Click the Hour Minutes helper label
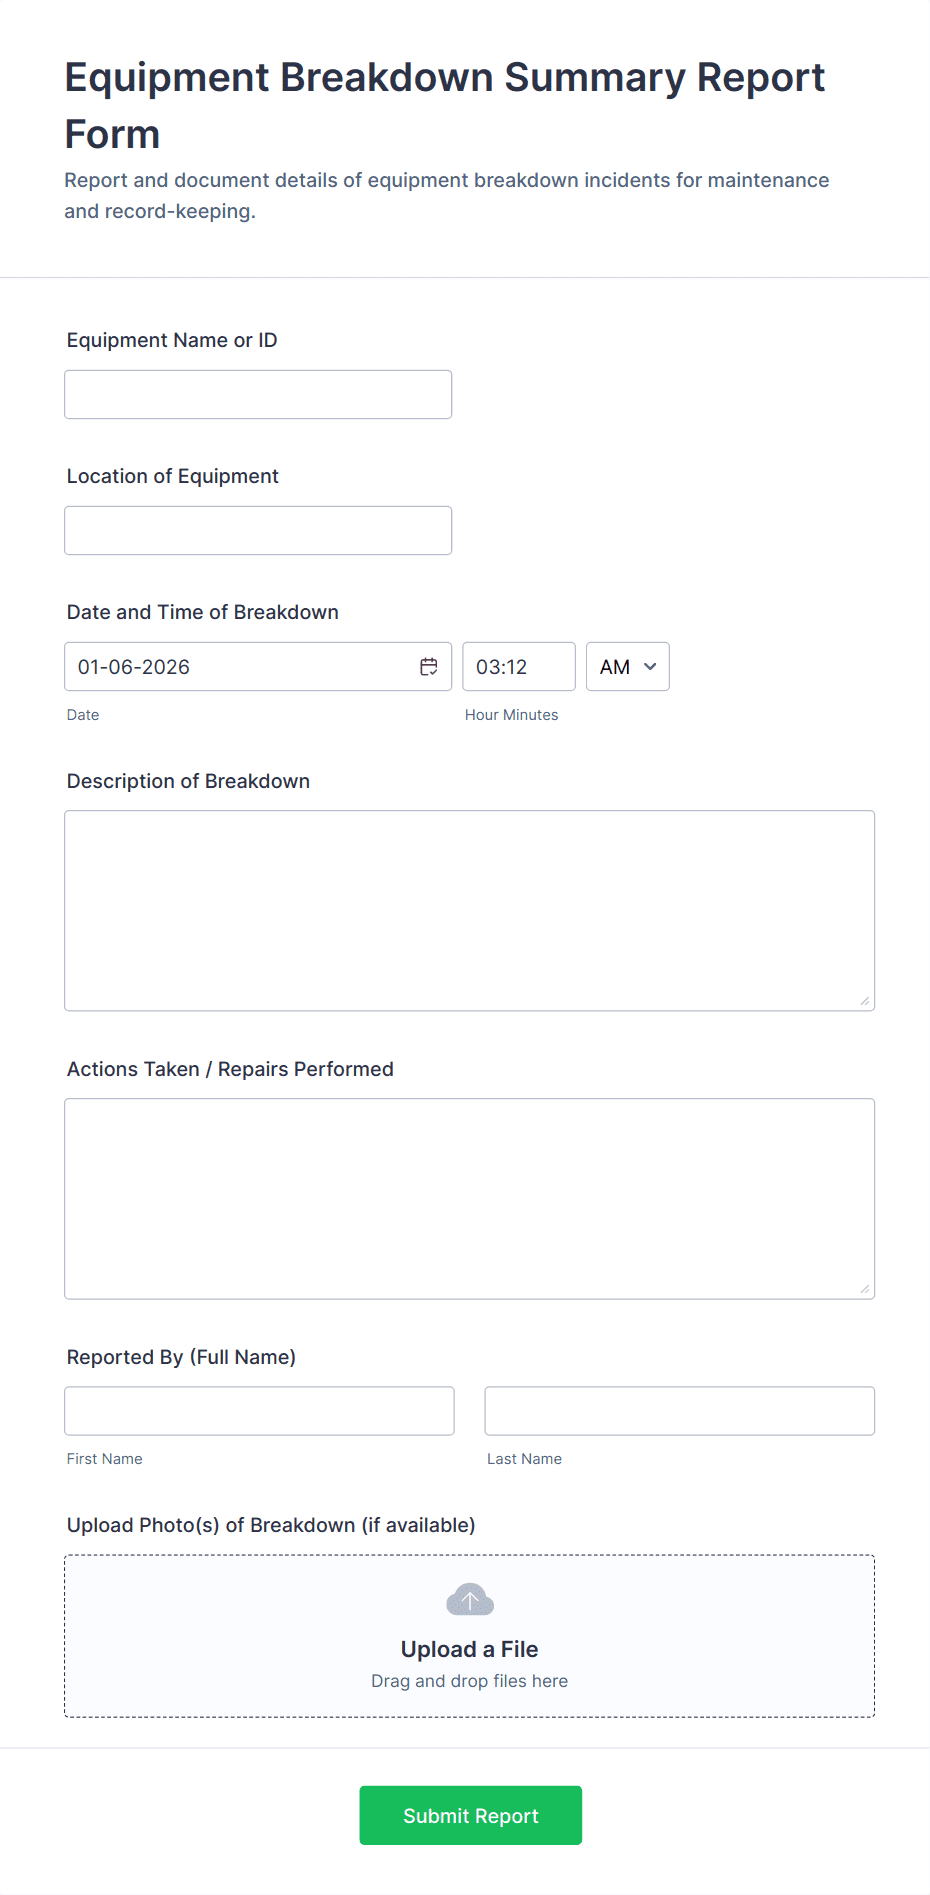Screen dimensions: 930x1895 click(x=512, y=714)
